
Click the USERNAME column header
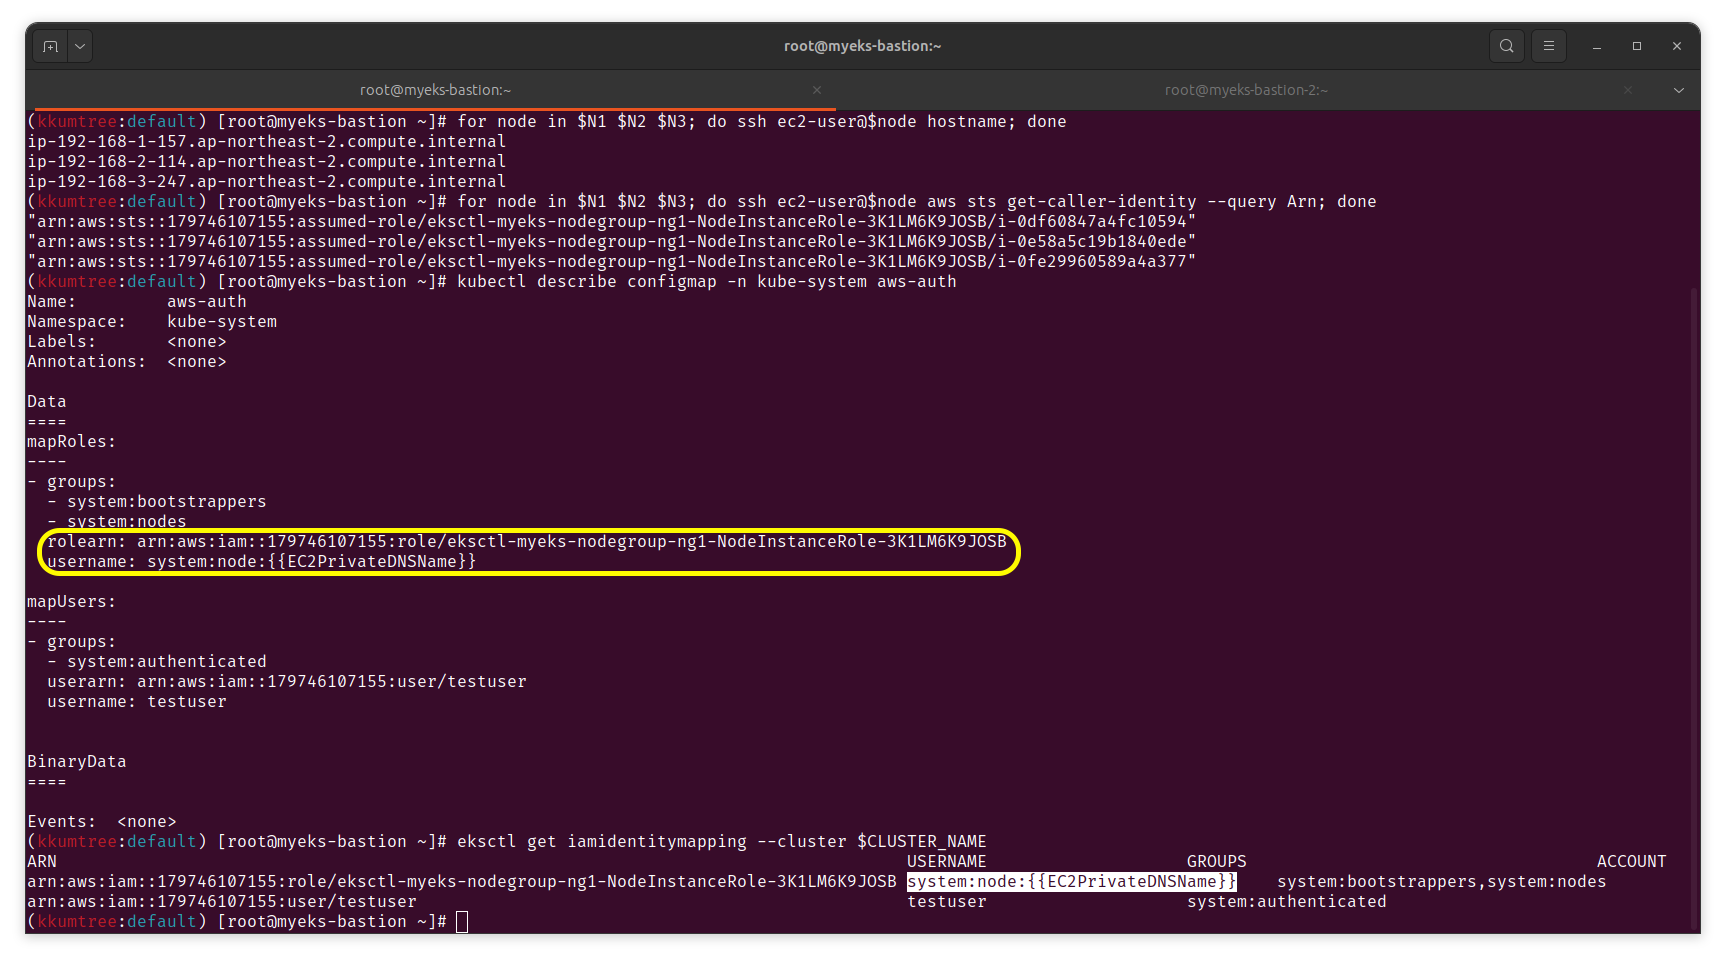(946, 862)
